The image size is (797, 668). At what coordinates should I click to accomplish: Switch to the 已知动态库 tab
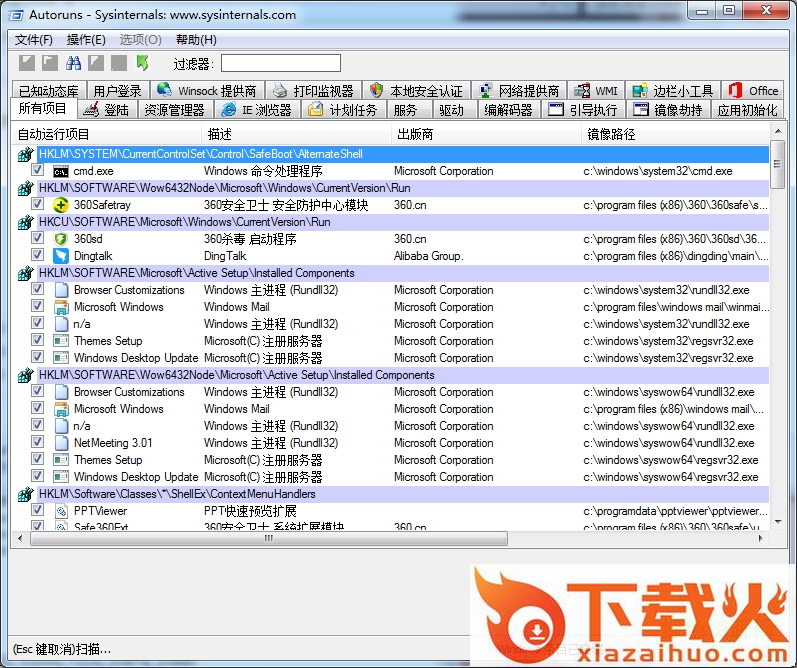tap(49, 90)
